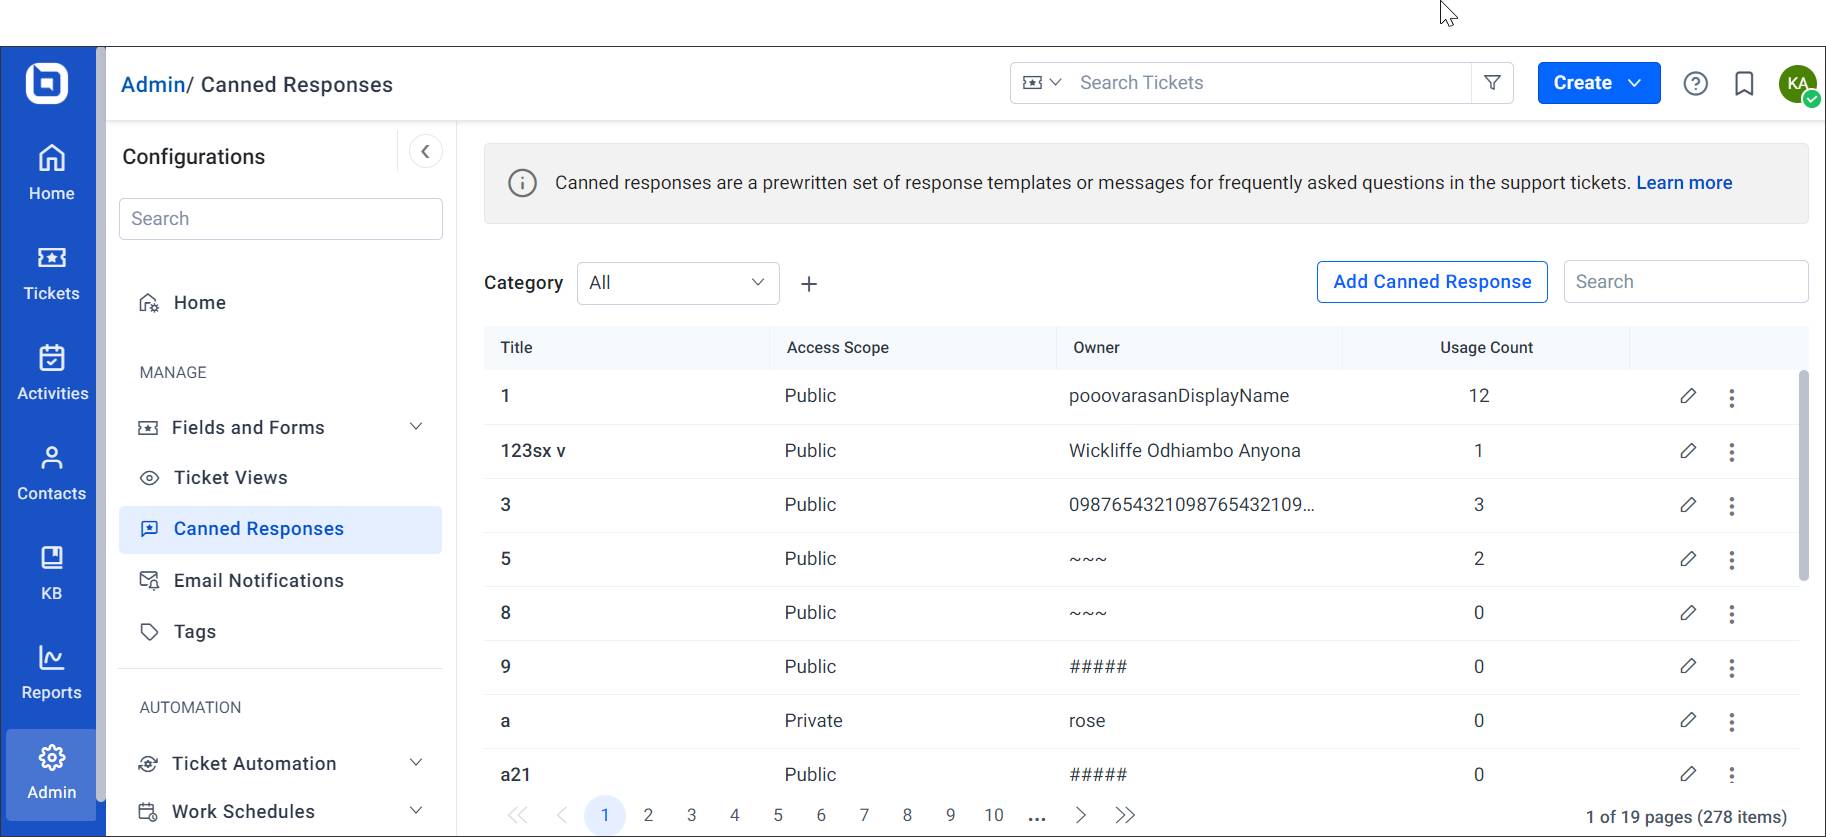1826x837 pixels.
Task: Expand the Ticket Automation section
Action: [x=281, y=763]
